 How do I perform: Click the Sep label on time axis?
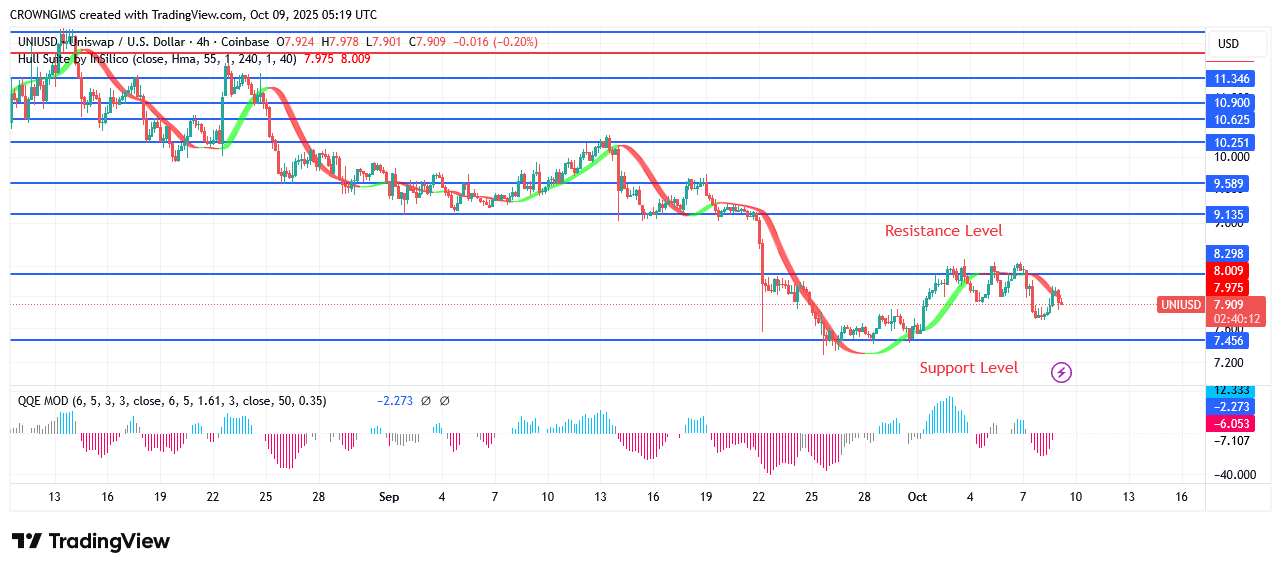click(389, 497)
